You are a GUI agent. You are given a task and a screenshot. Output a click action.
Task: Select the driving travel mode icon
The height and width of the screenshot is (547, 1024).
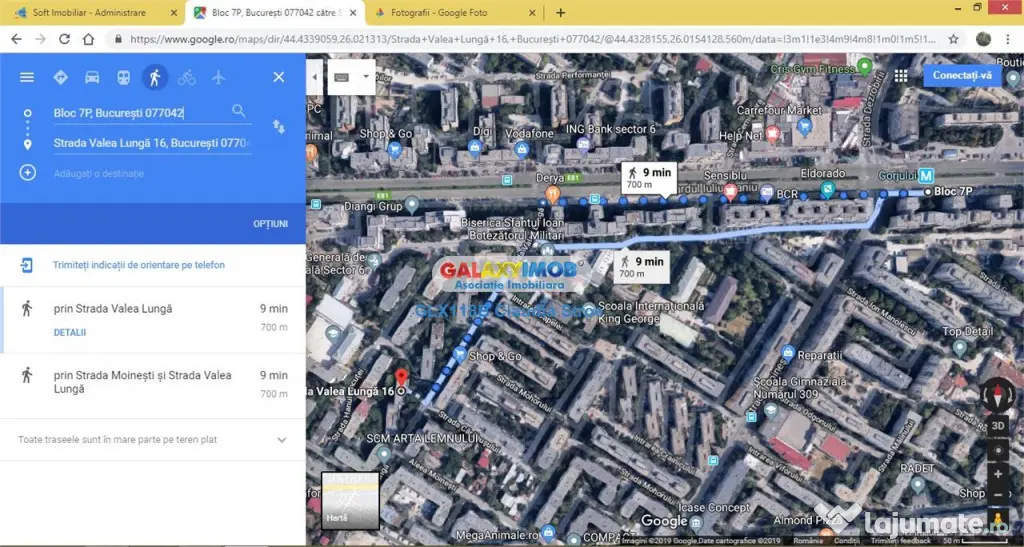click(x=92, y=78)
